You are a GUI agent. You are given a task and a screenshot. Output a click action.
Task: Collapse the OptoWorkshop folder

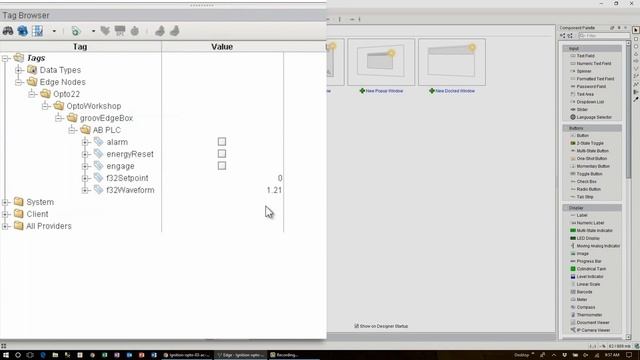pyautogui.click(x=45, y=106)
